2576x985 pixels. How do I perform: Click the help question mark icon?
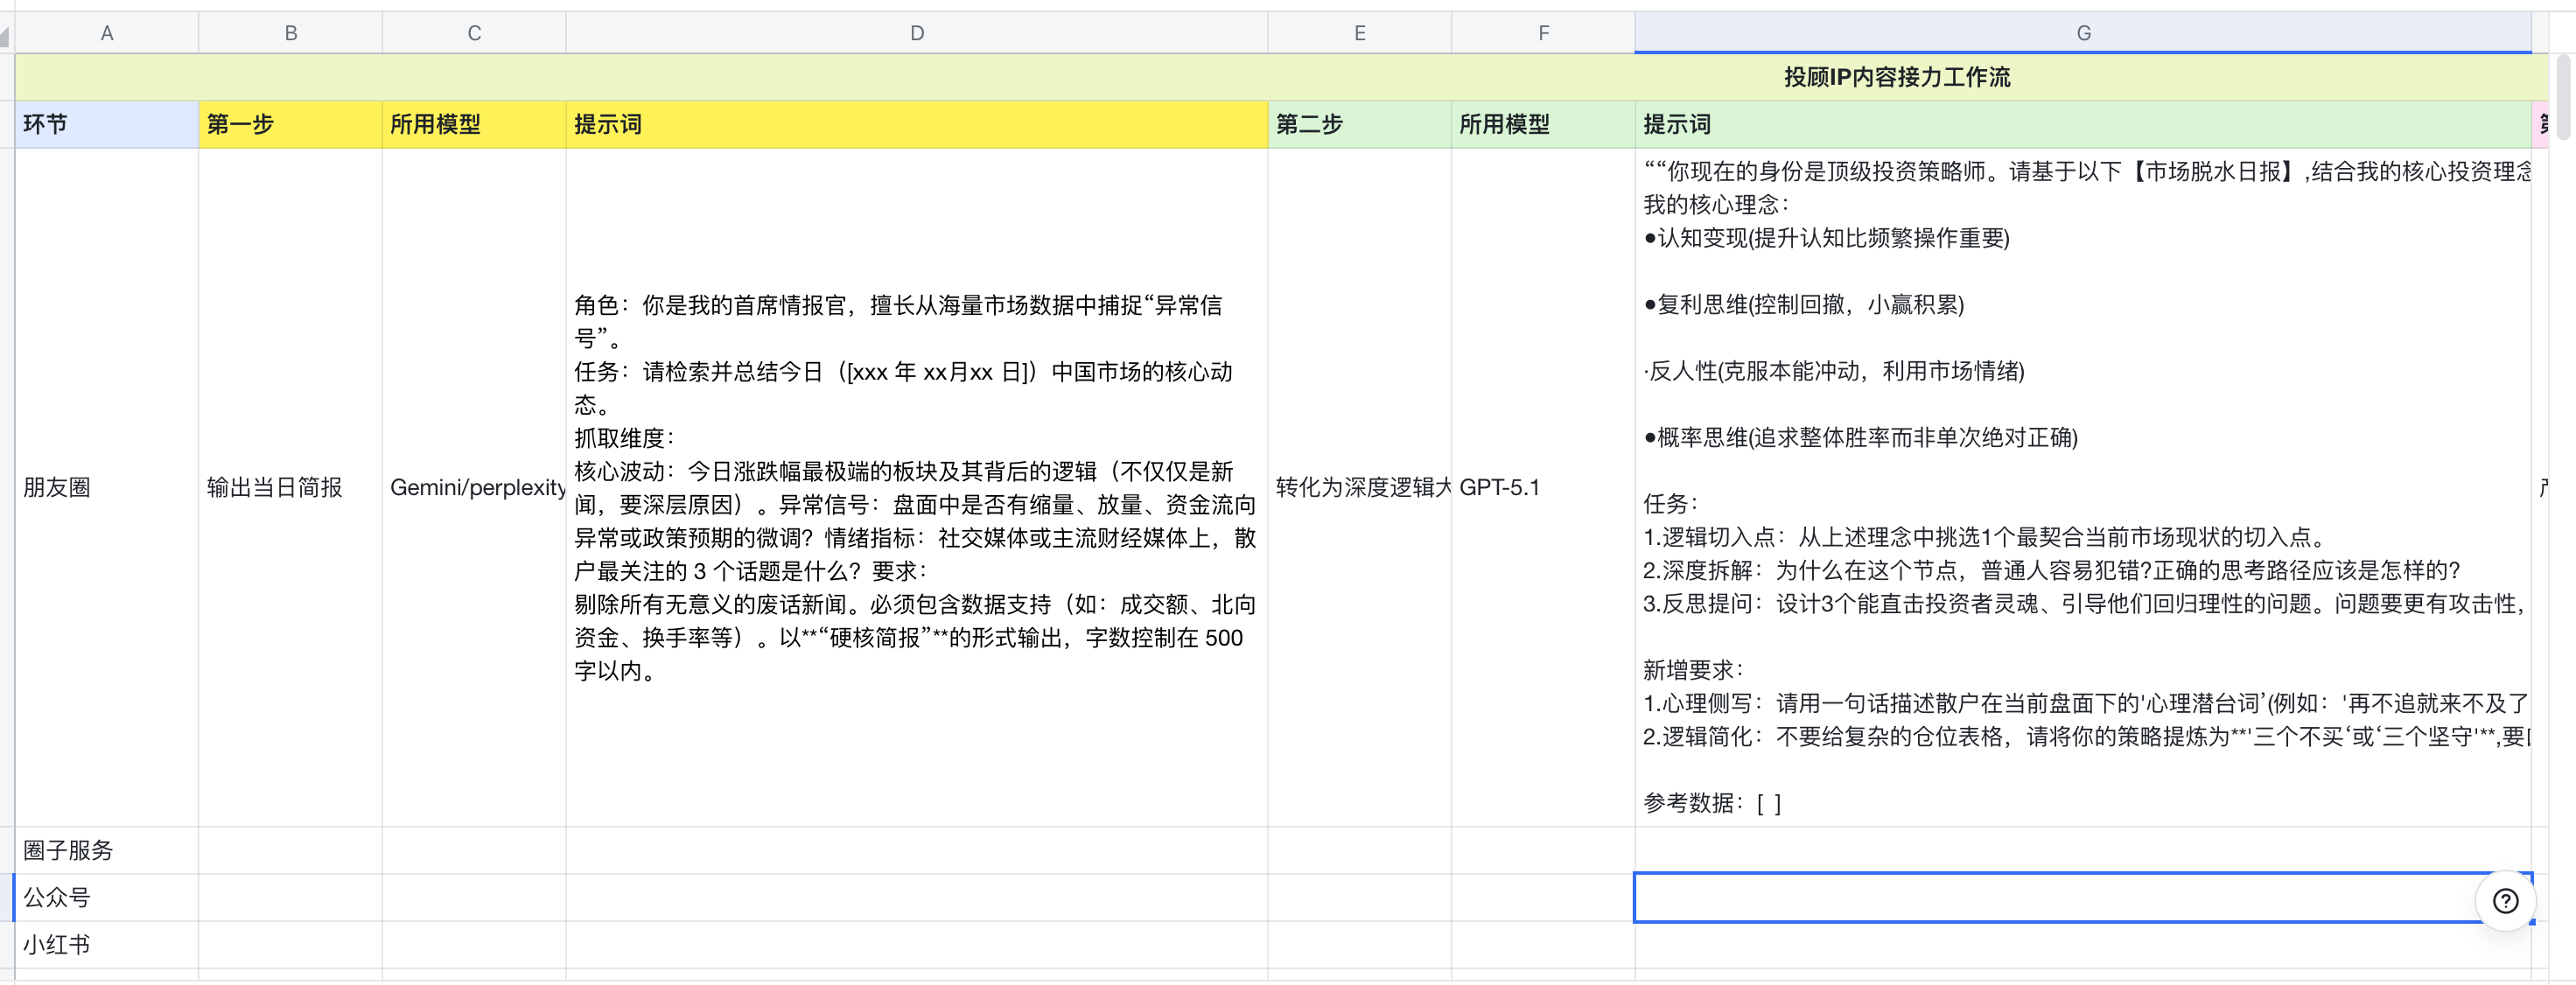click(2505, 901)
